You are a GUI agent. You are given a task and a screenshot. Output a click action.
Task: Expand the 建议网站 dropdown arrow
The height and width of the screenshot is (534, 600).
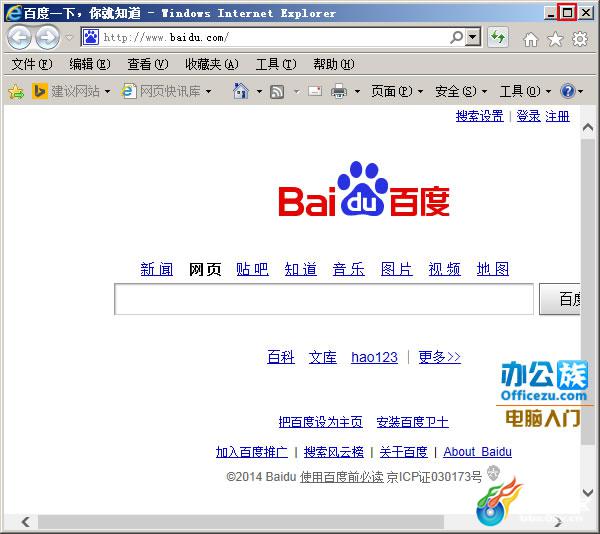[x=108, y=91]
